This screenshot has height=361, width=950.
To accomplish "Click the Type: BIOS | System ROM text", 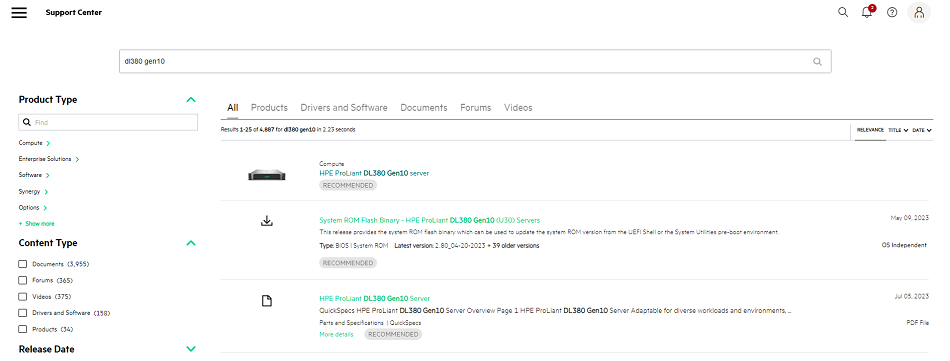I will coord(354,246).
